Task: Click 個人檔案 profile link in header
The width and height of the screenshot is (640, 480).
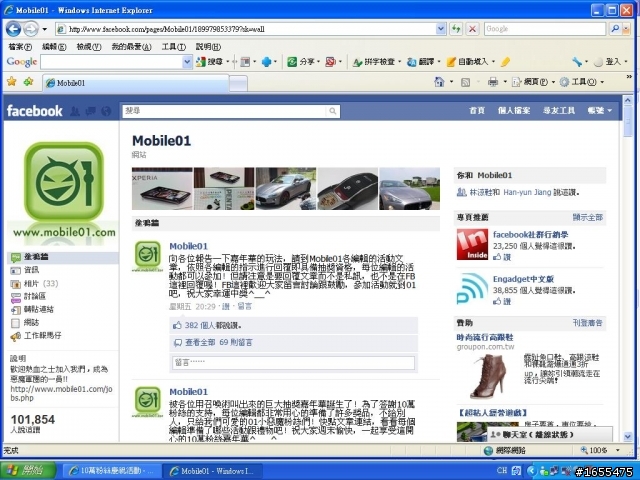Action: pyautogui.click(x=514, y=111)
